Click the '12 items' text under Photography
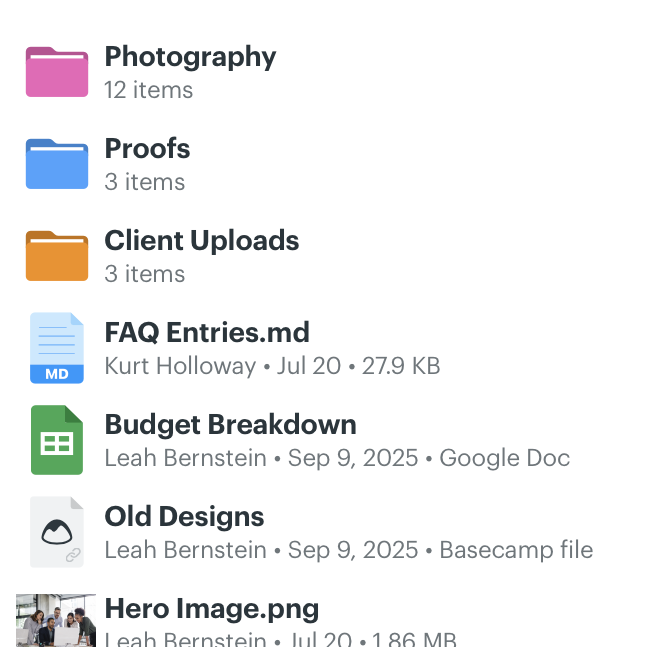 [149, 90]
